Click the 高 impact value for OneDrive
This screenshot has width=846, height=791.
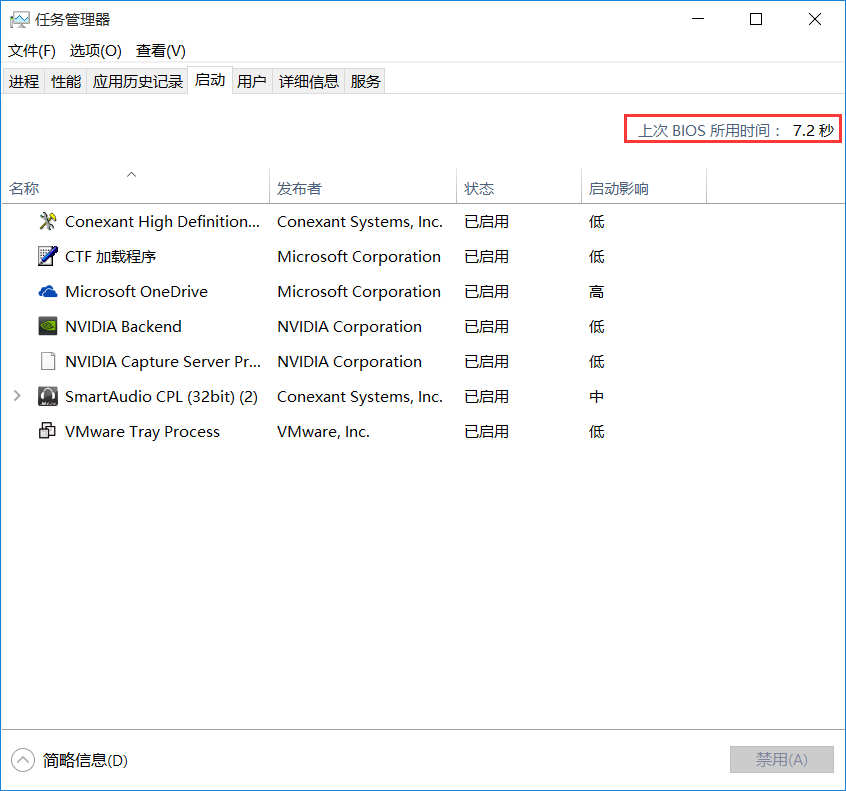click(x=596, y=292)
